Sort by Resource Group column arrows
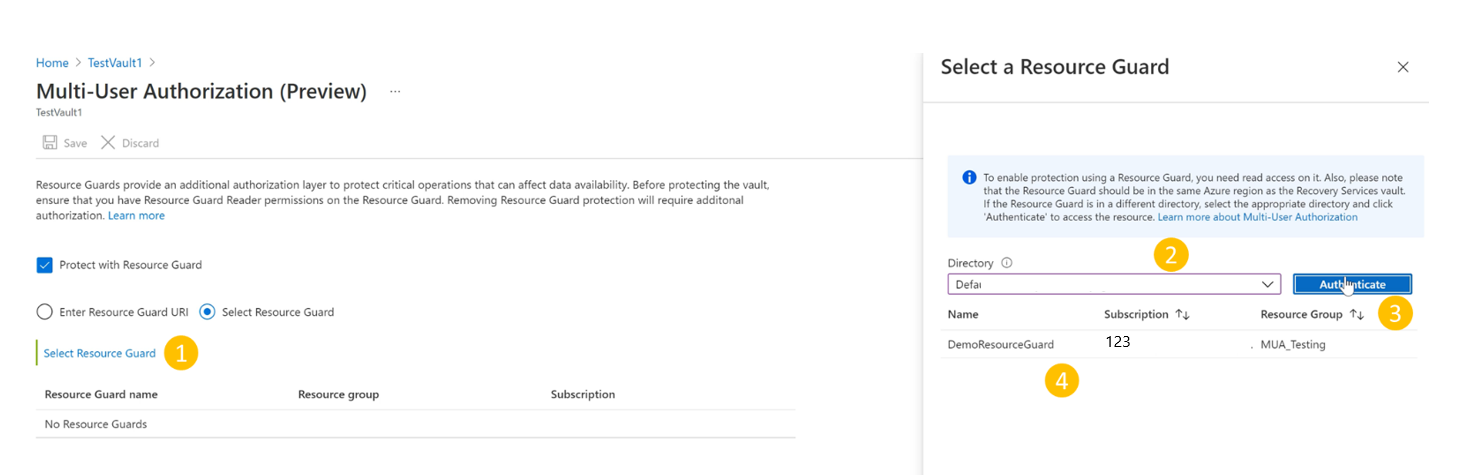The height and width of the screenshot is (475, 1460). [x=1357, y=314]
